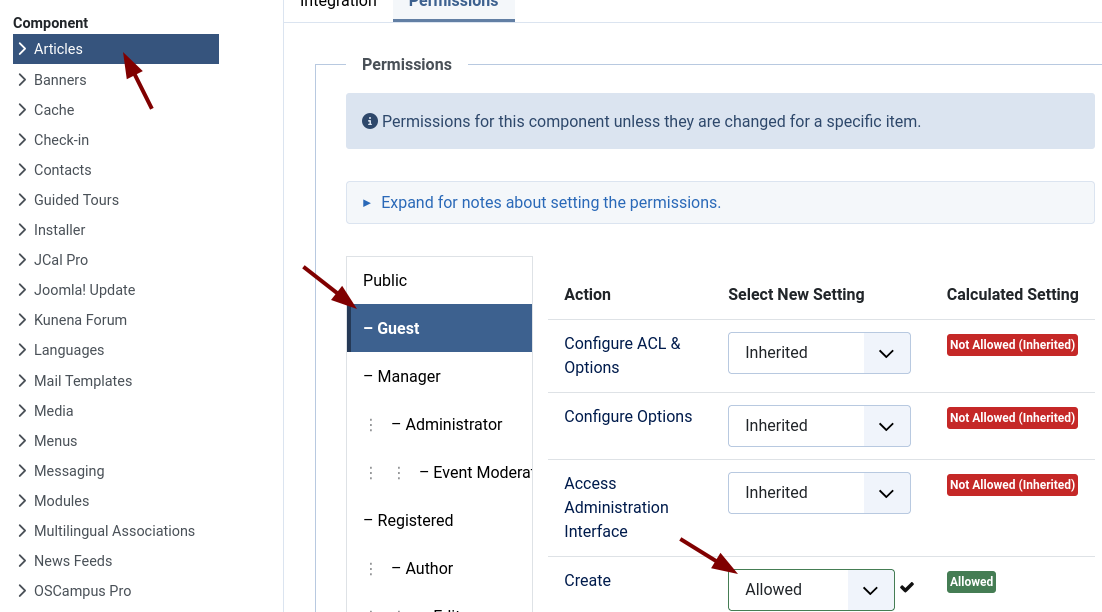
Task: Select the Registered user group
Action: coord(415,521)
